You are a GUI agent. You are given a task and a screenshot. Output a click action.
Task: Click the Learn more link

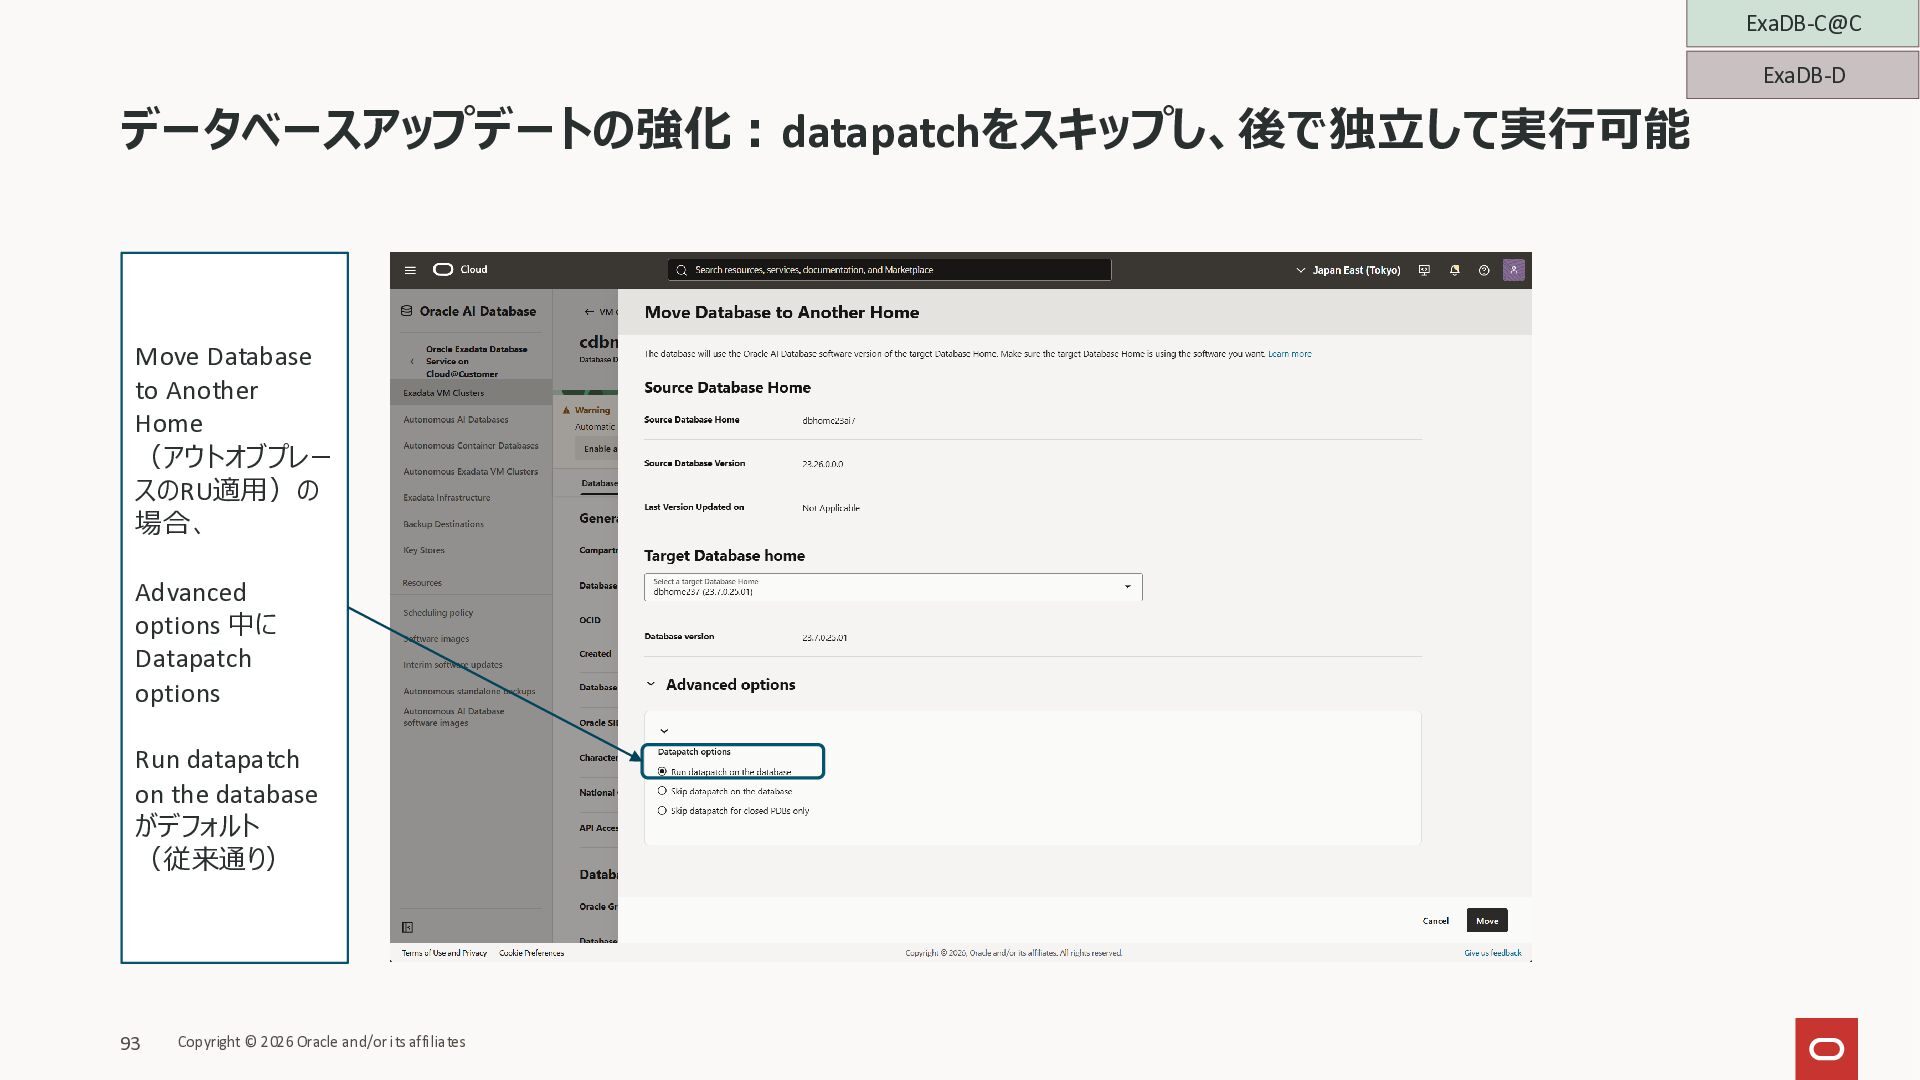click(1289, 354)
